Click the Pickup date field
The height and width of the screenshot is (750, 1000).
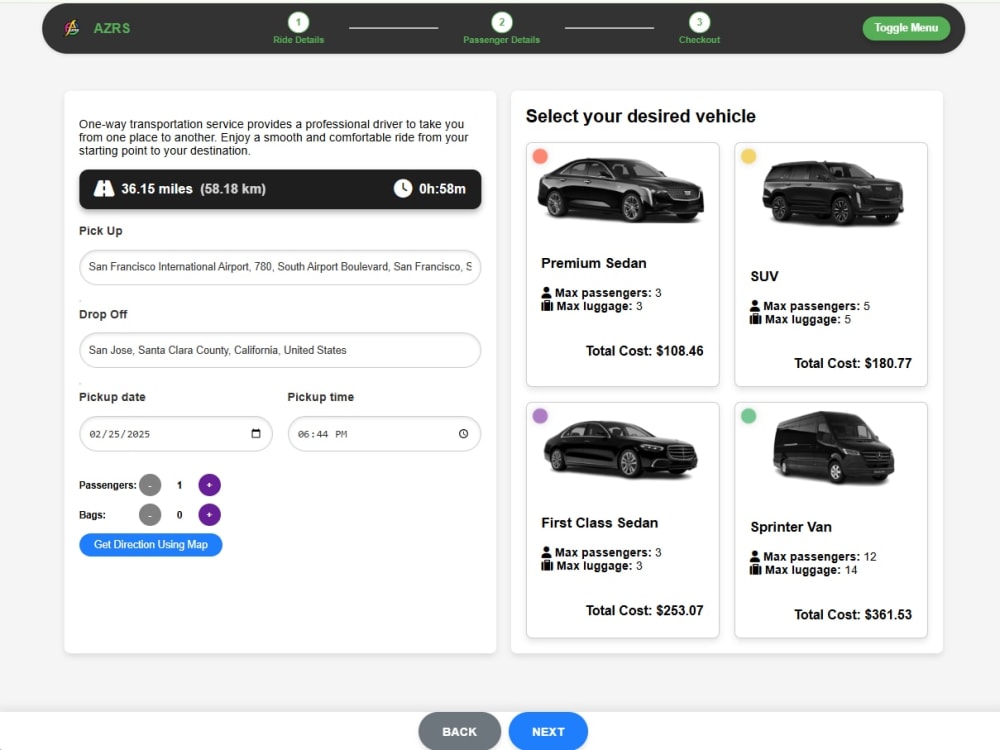coord(176,434)
